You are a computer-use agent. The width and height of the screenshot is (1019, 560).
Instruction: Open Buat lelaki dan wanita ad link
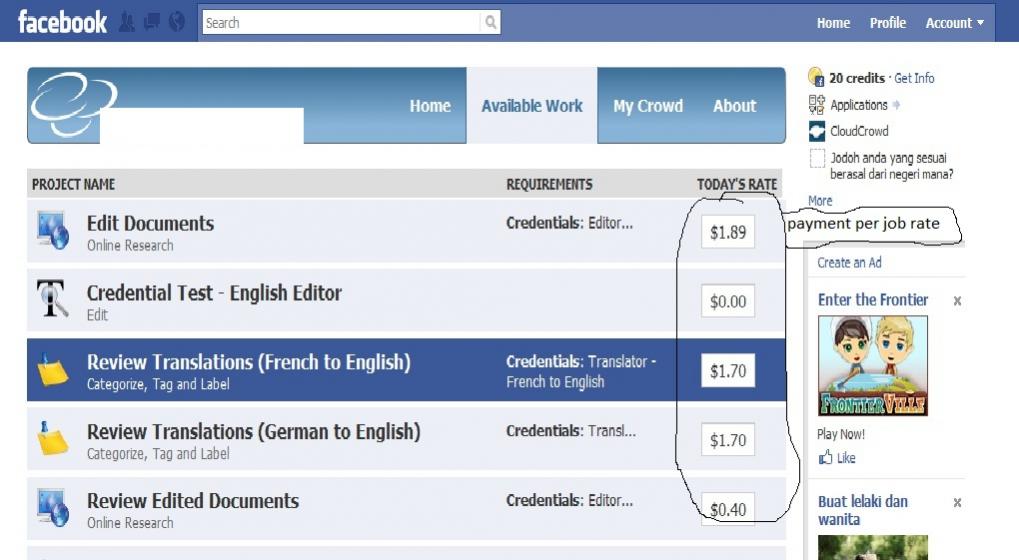(862, 510)
